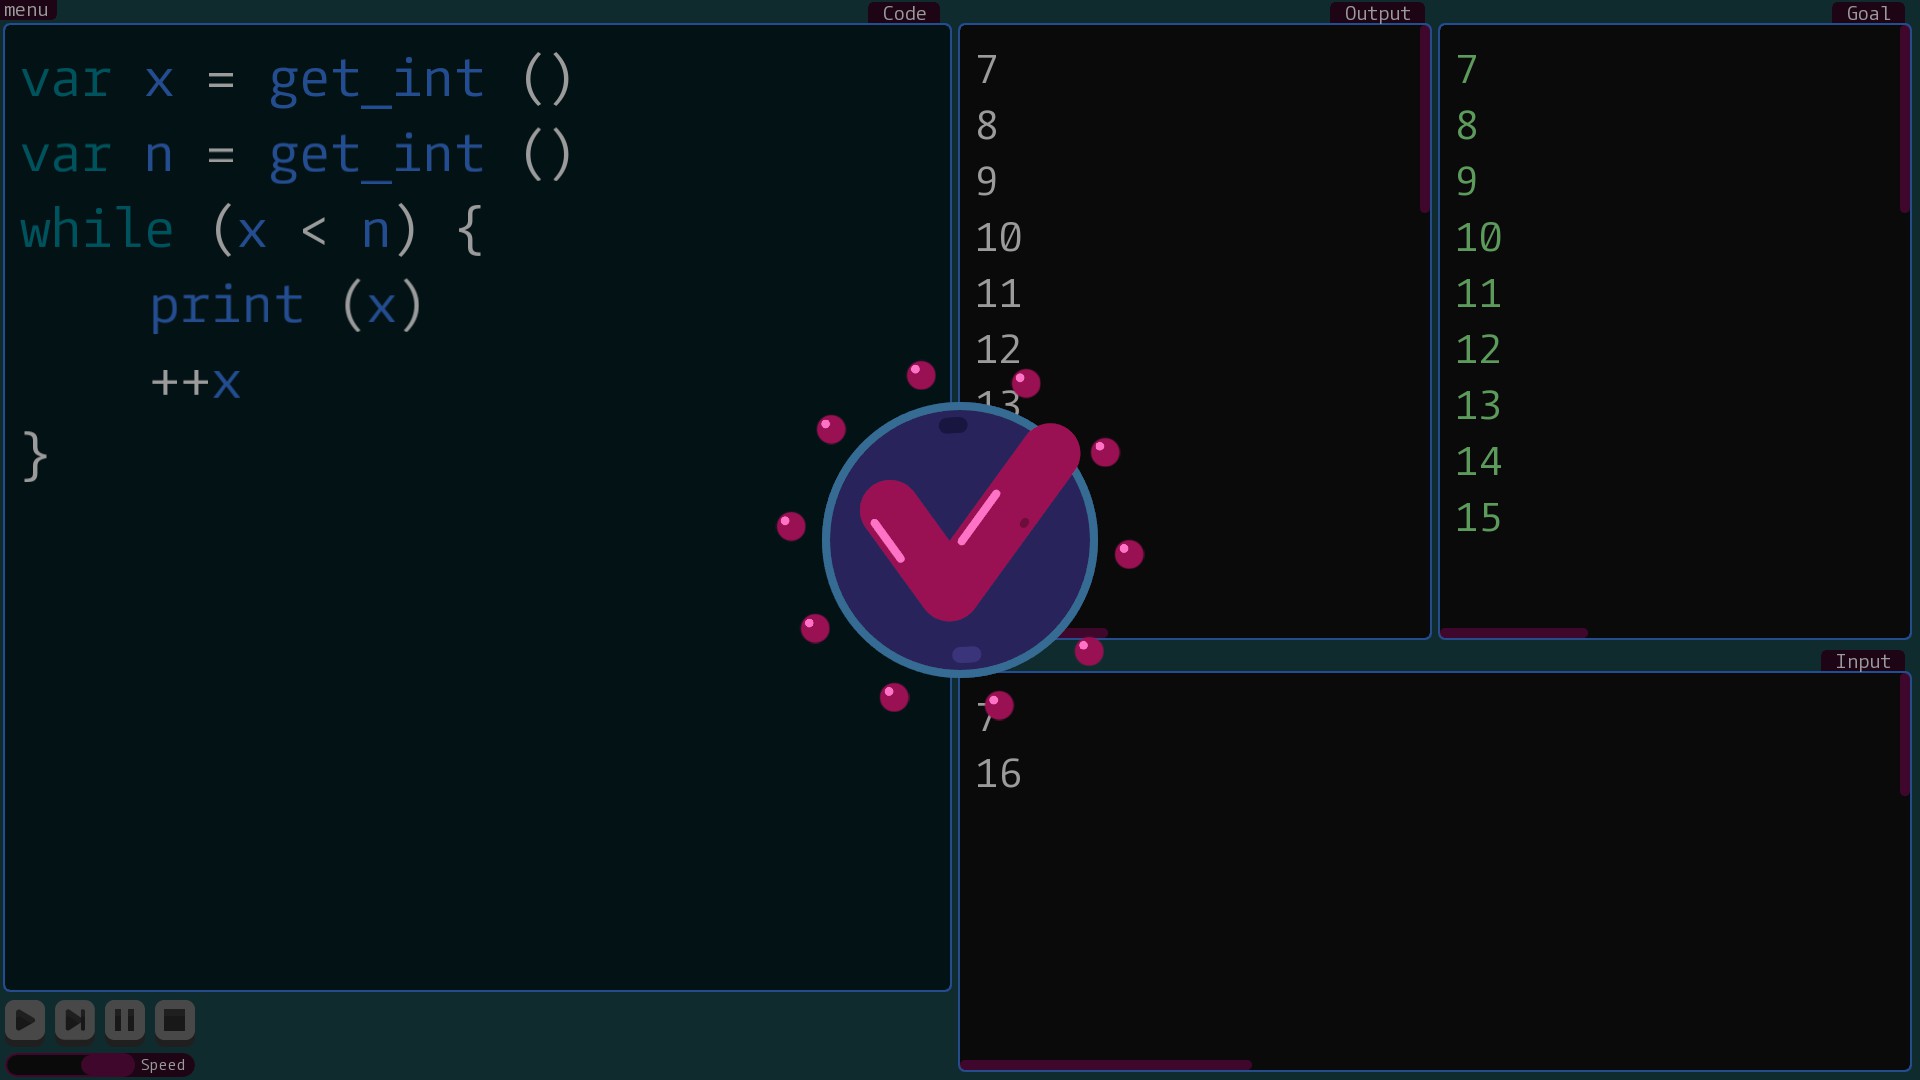Select the Output panel tab label

pos(1377,13)
